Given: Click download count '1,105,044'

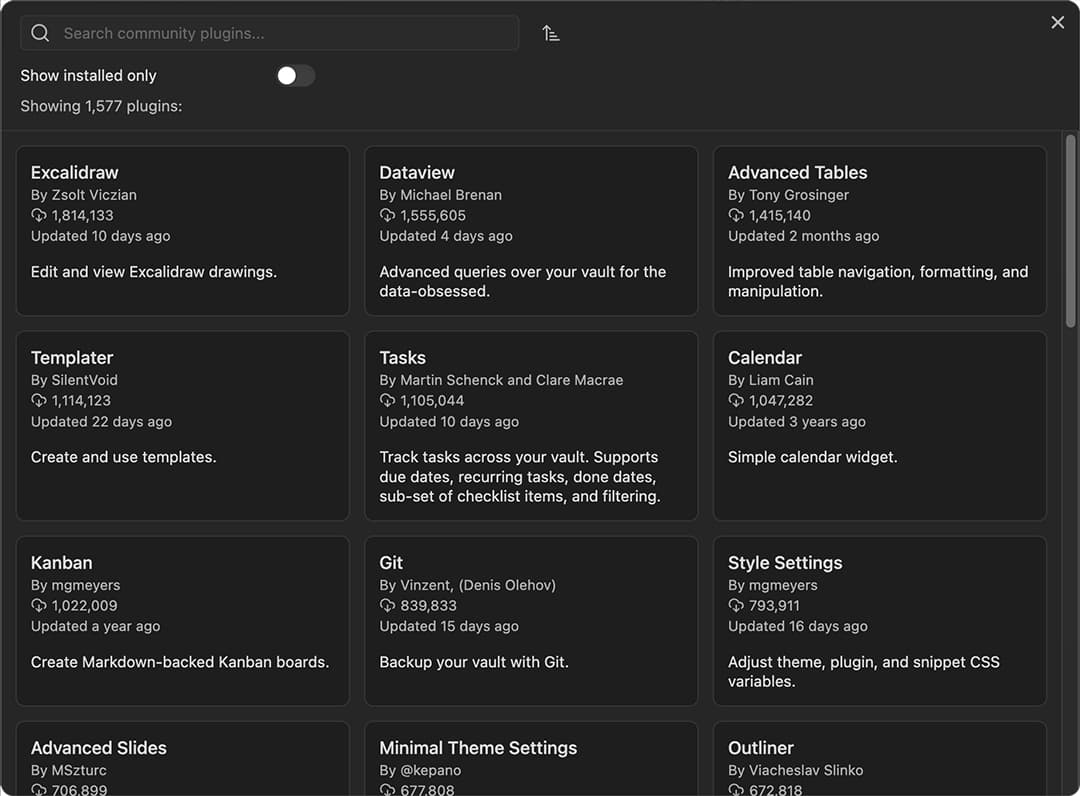Looking at the screenshot, I should click(433, 401).
